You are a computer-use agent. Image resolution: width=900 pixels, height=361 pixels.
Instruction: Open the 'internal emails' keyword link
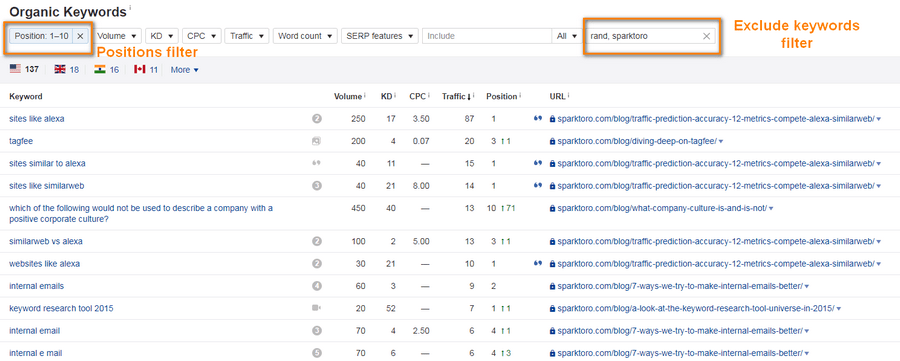pos(36,286)
